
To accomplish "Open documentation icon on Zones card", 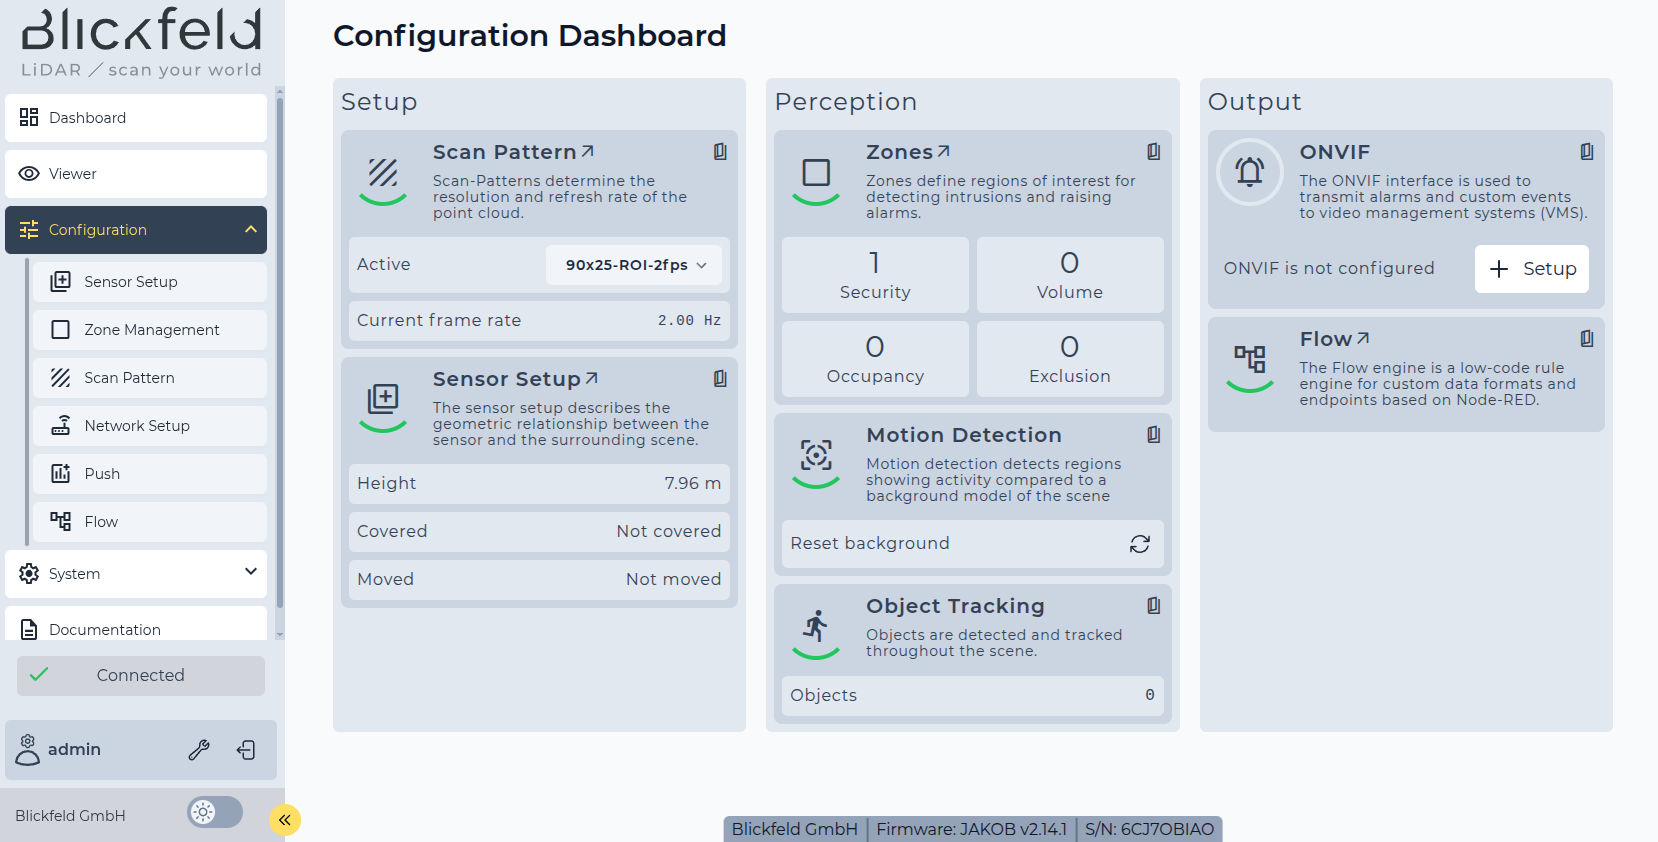I will click(1153, 152).
